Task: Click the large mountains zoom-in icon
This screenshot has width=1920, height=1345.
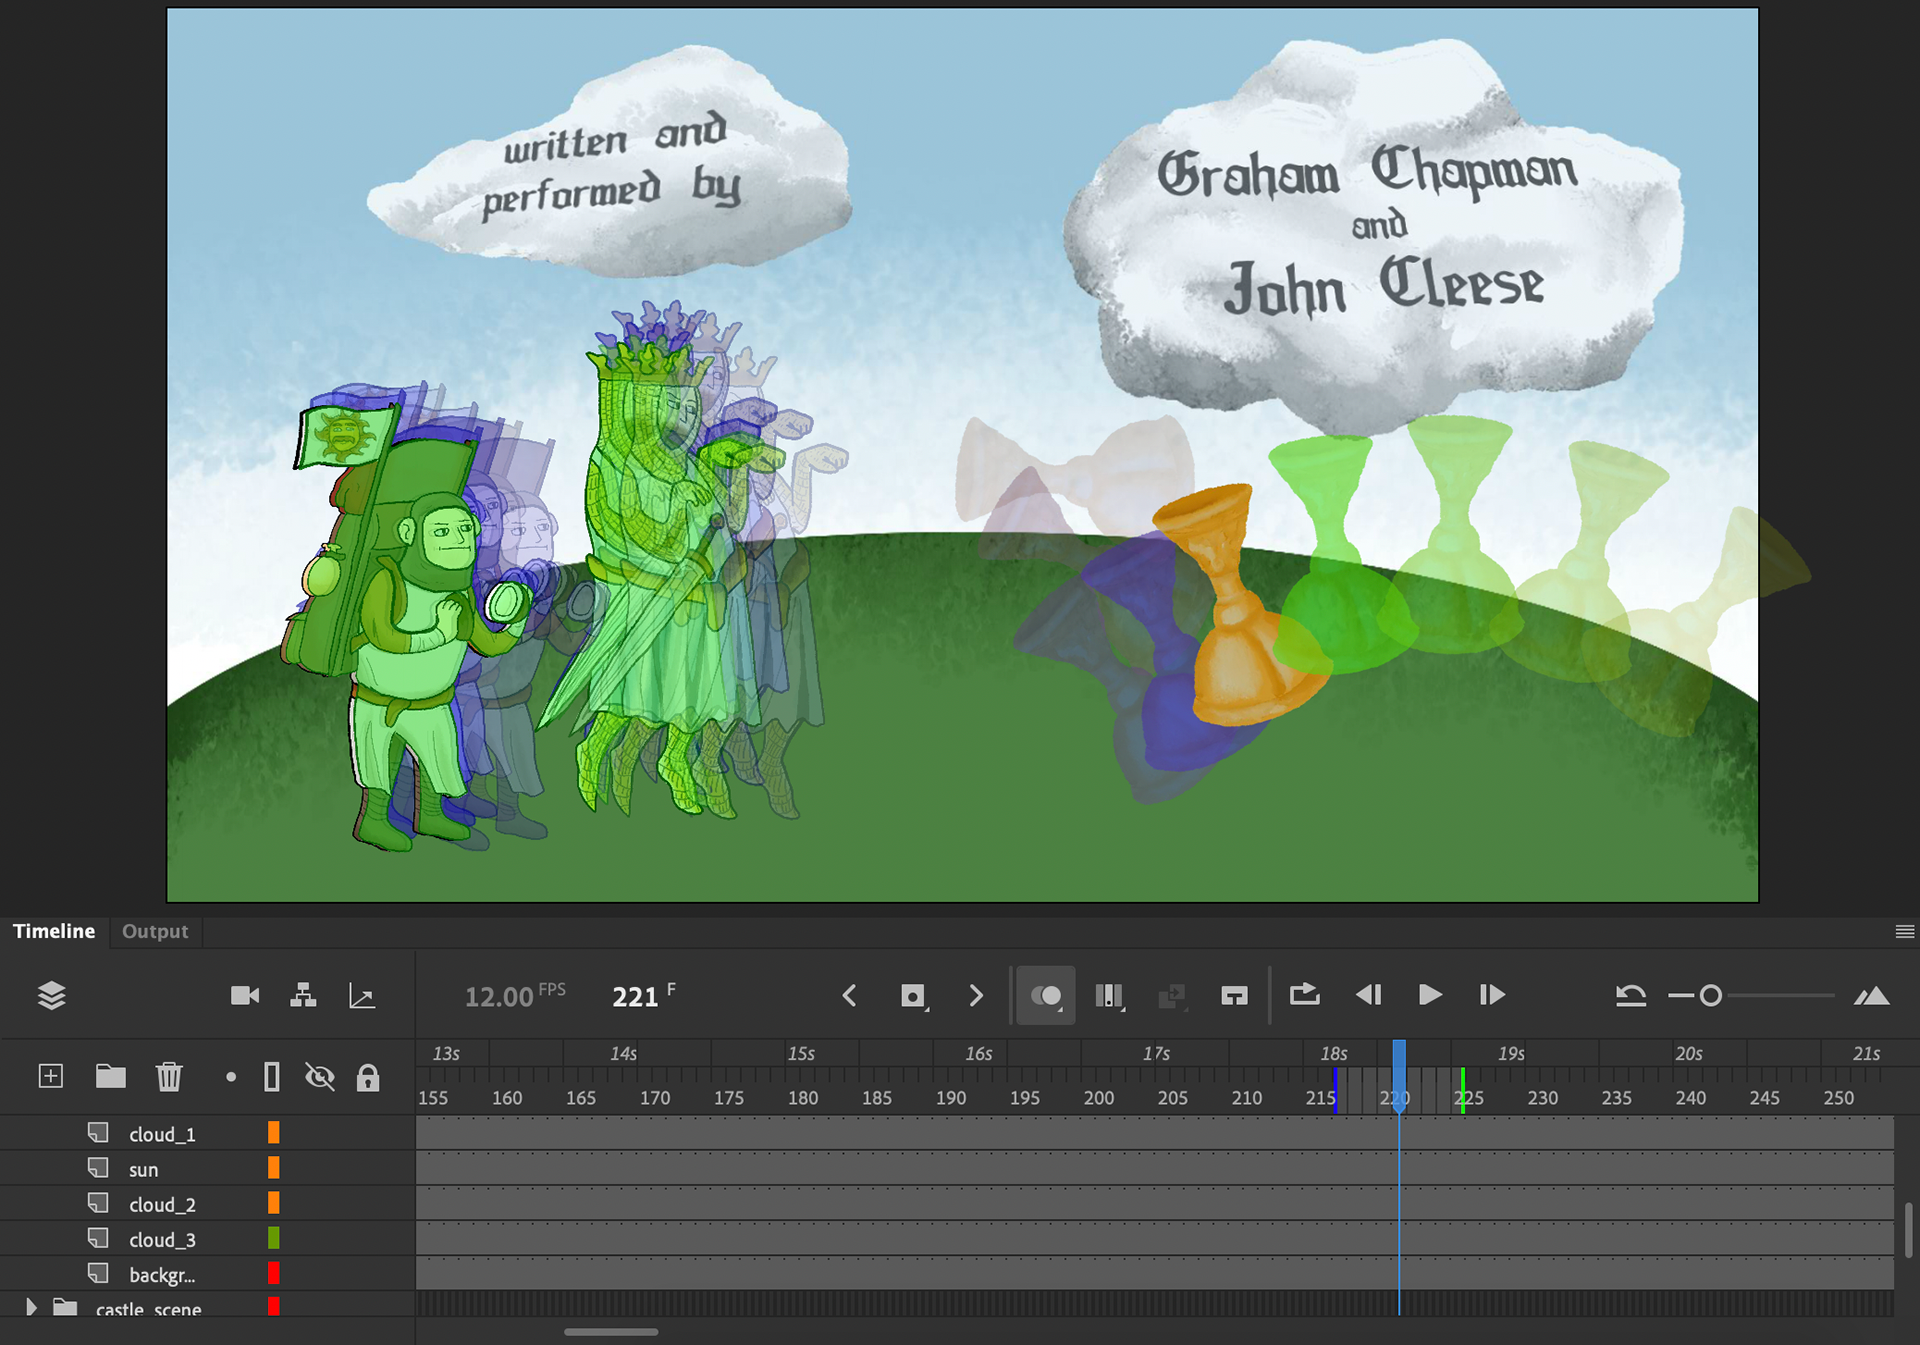Action: (x=1871, y=995)
